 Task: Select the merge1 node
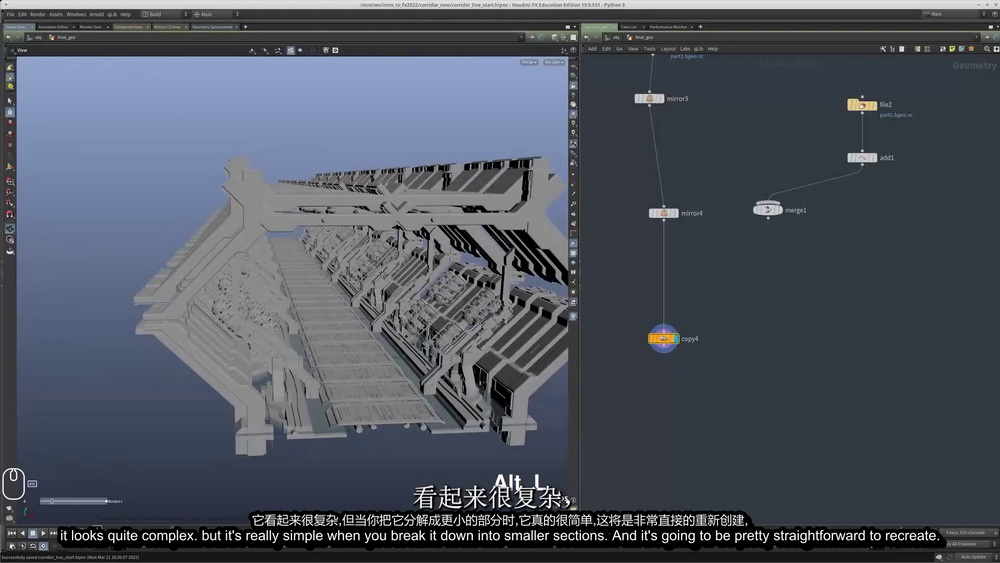tap(768, 210)
